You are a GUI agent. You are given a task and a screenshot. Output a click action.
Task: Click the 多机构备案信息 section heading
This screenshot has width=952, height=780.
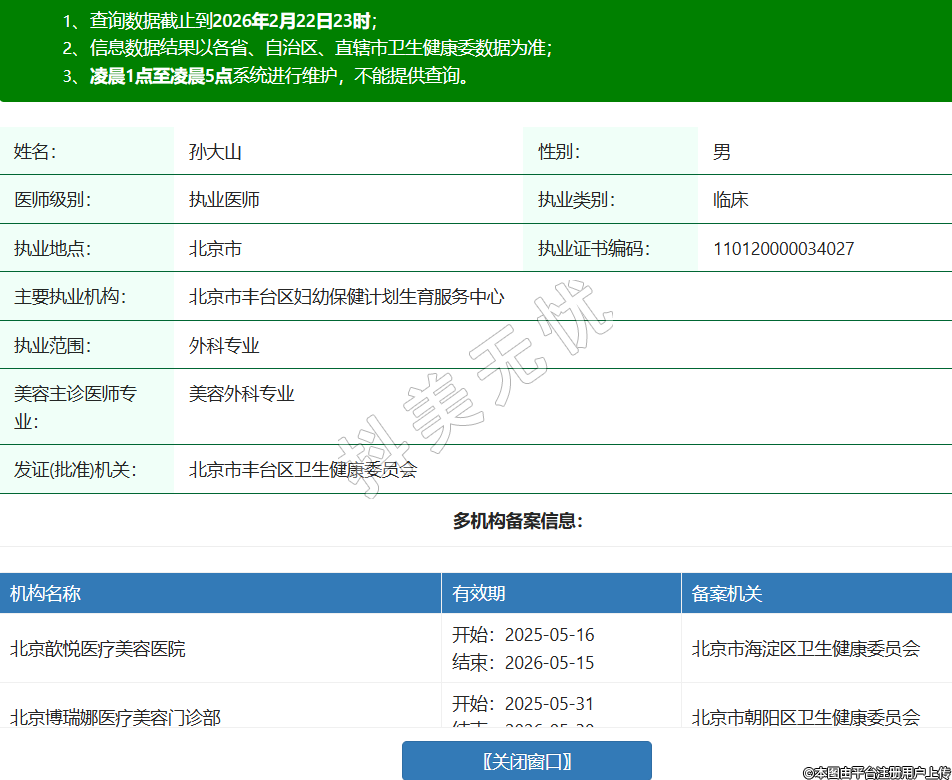tap(517, 521)
